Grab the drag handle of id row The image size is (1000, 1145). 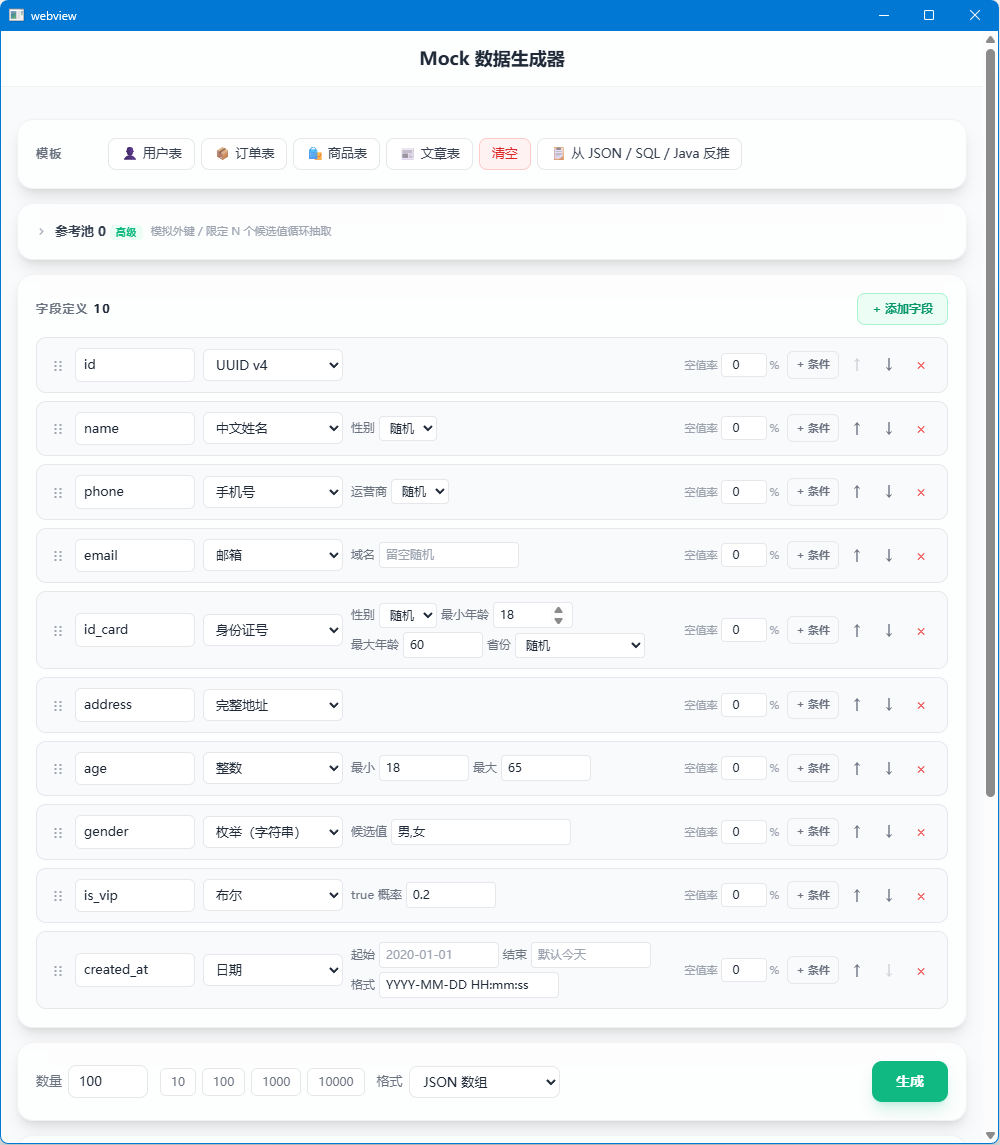pos(58,366)
